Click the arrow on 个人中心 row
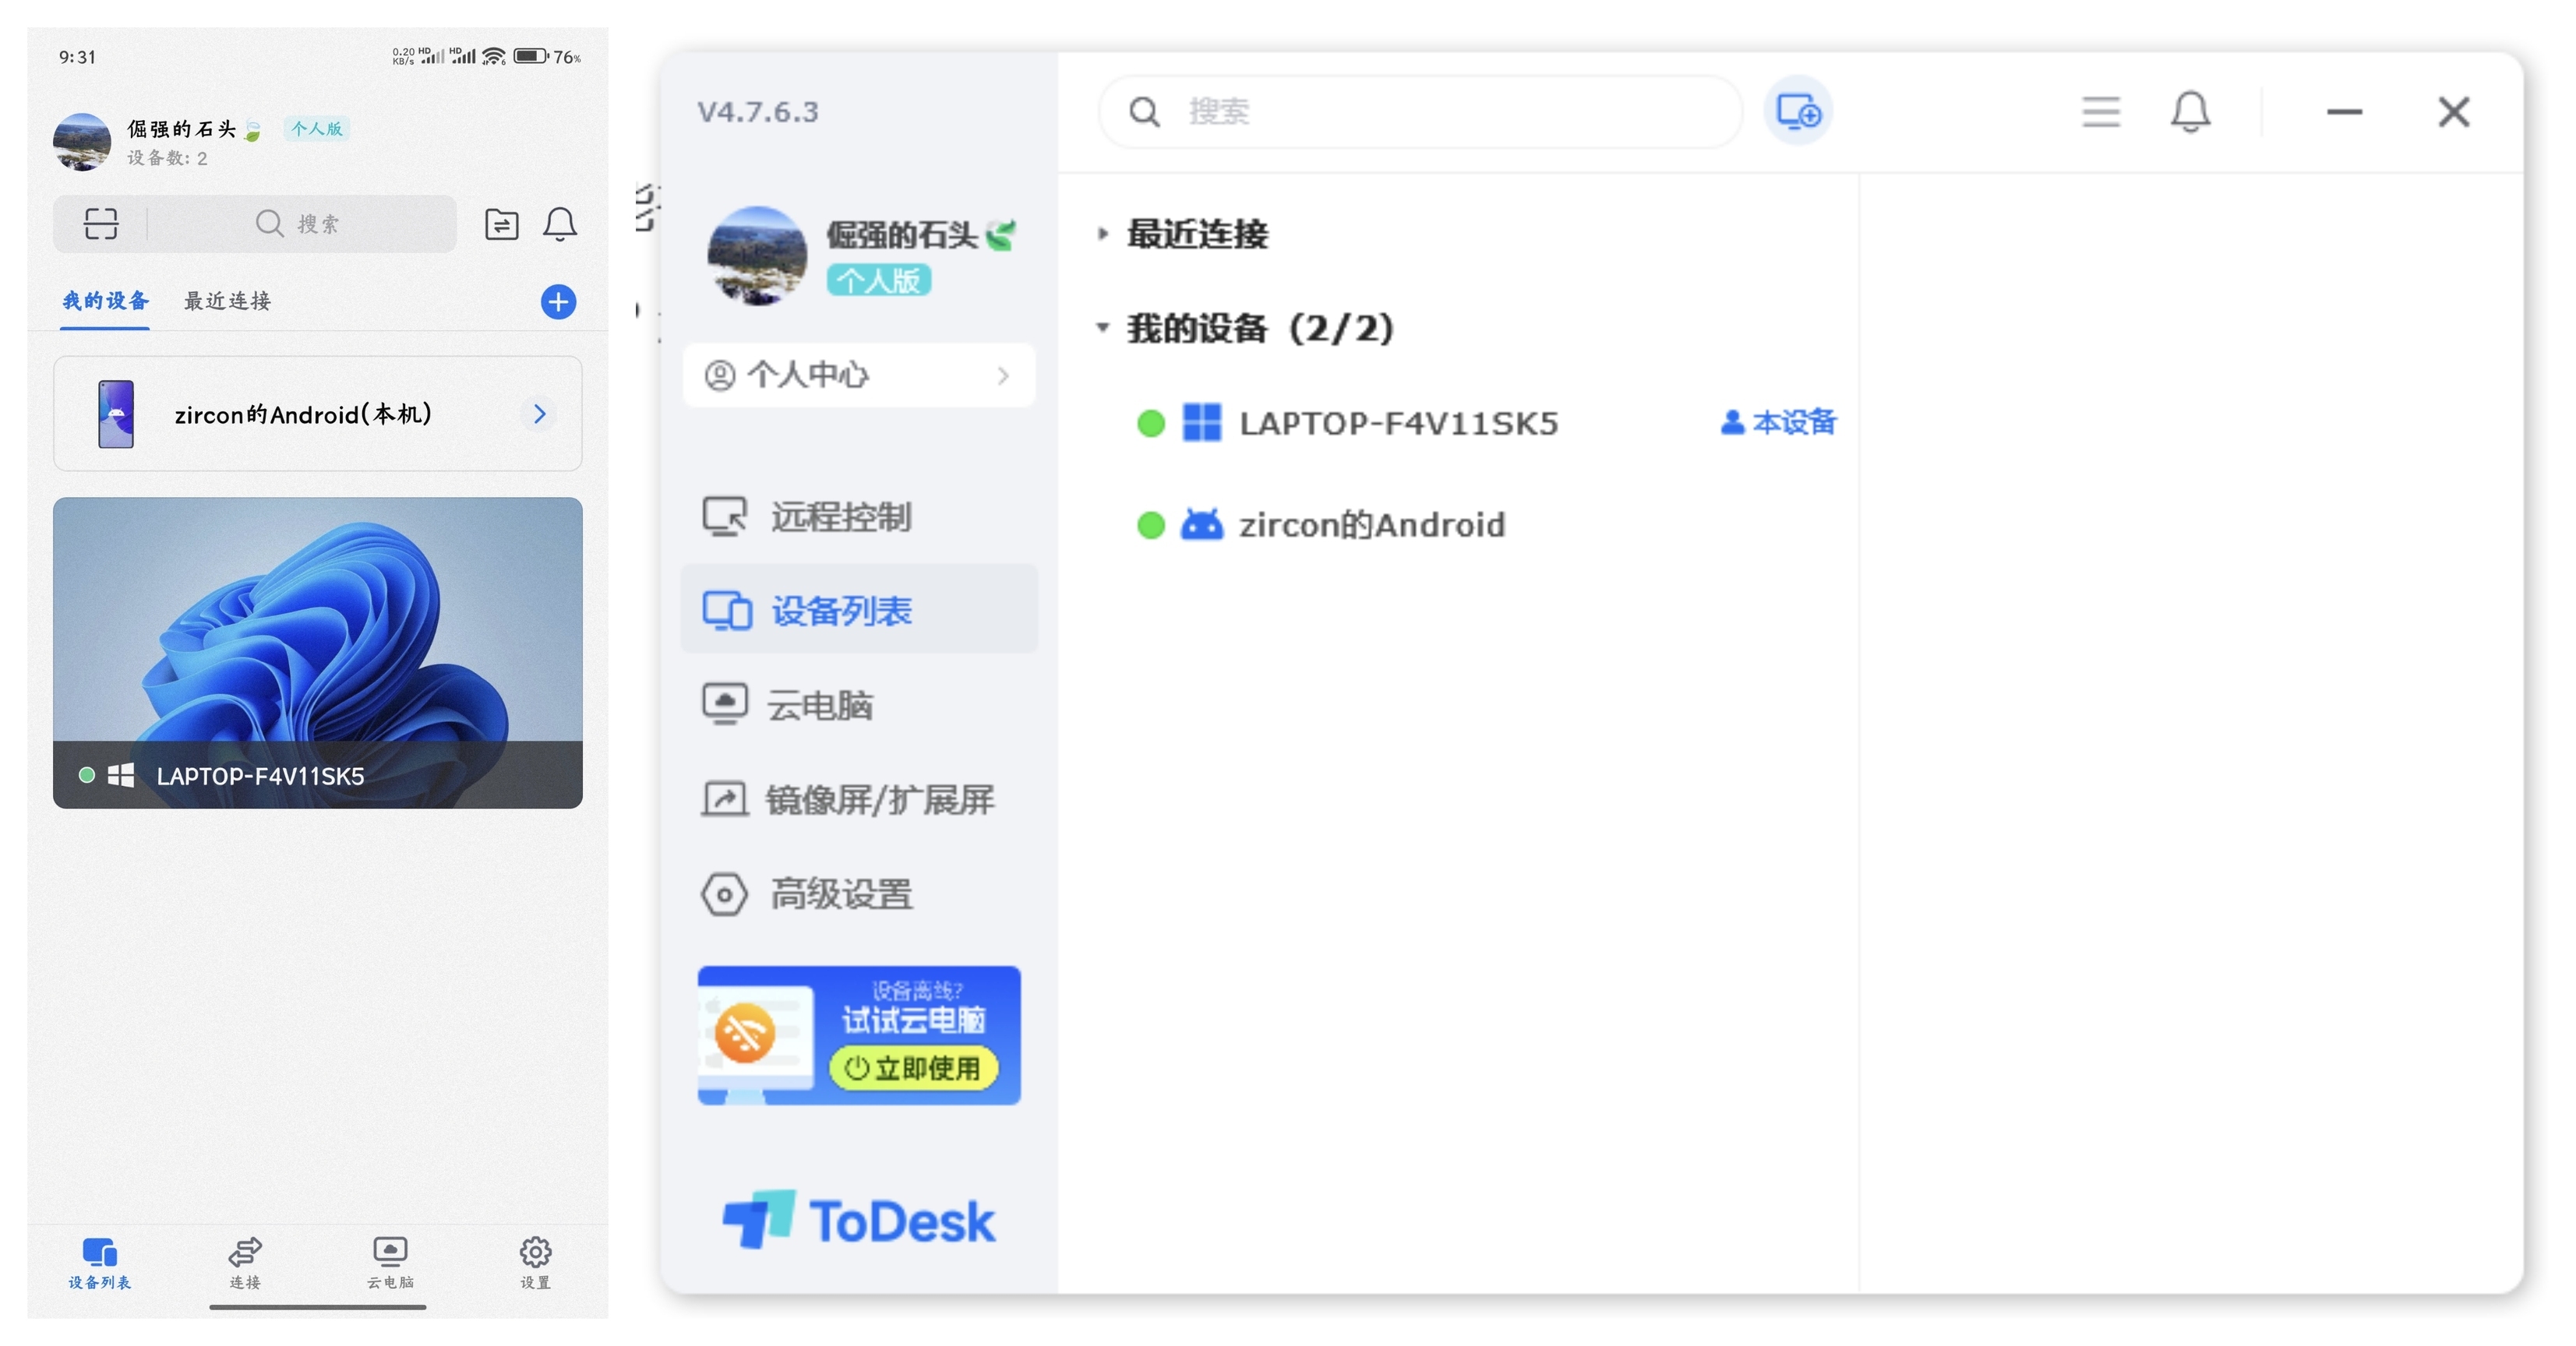 point(1003,375)
